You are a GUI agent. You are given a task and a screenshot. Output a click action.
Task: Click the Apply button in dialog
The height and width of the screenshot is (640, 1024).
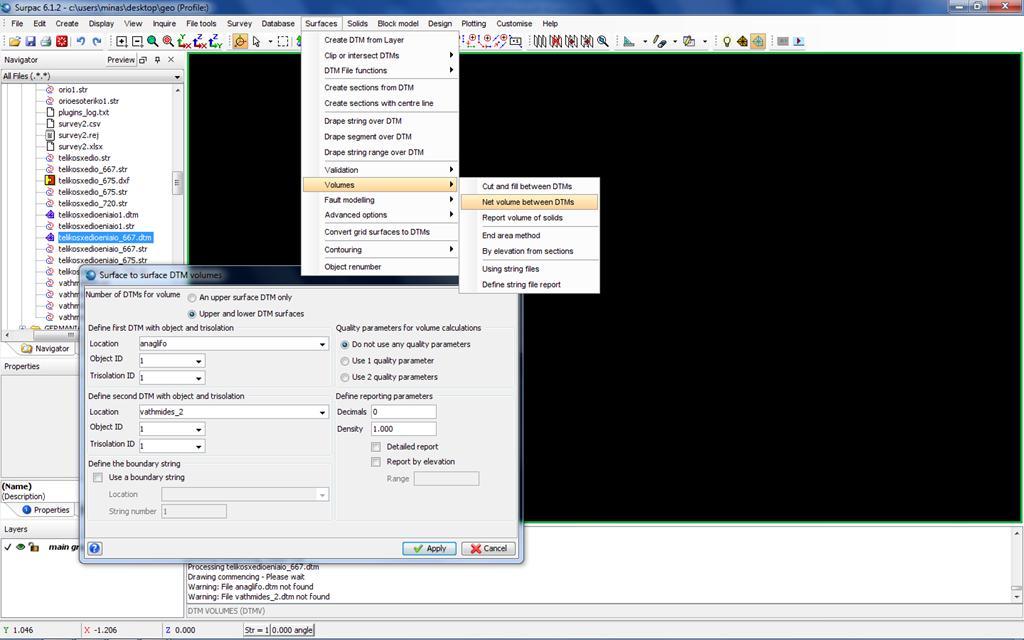[429, 548]
